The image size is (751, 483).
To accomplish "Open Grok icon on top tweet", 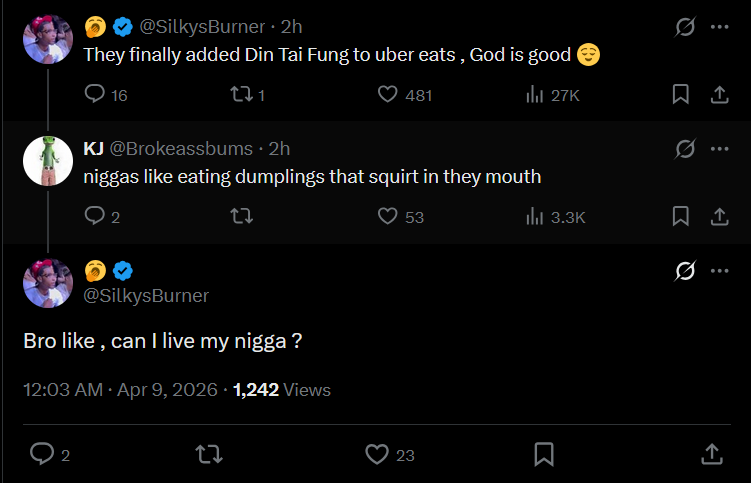I will pyautogui.click(x=685, y=28).
